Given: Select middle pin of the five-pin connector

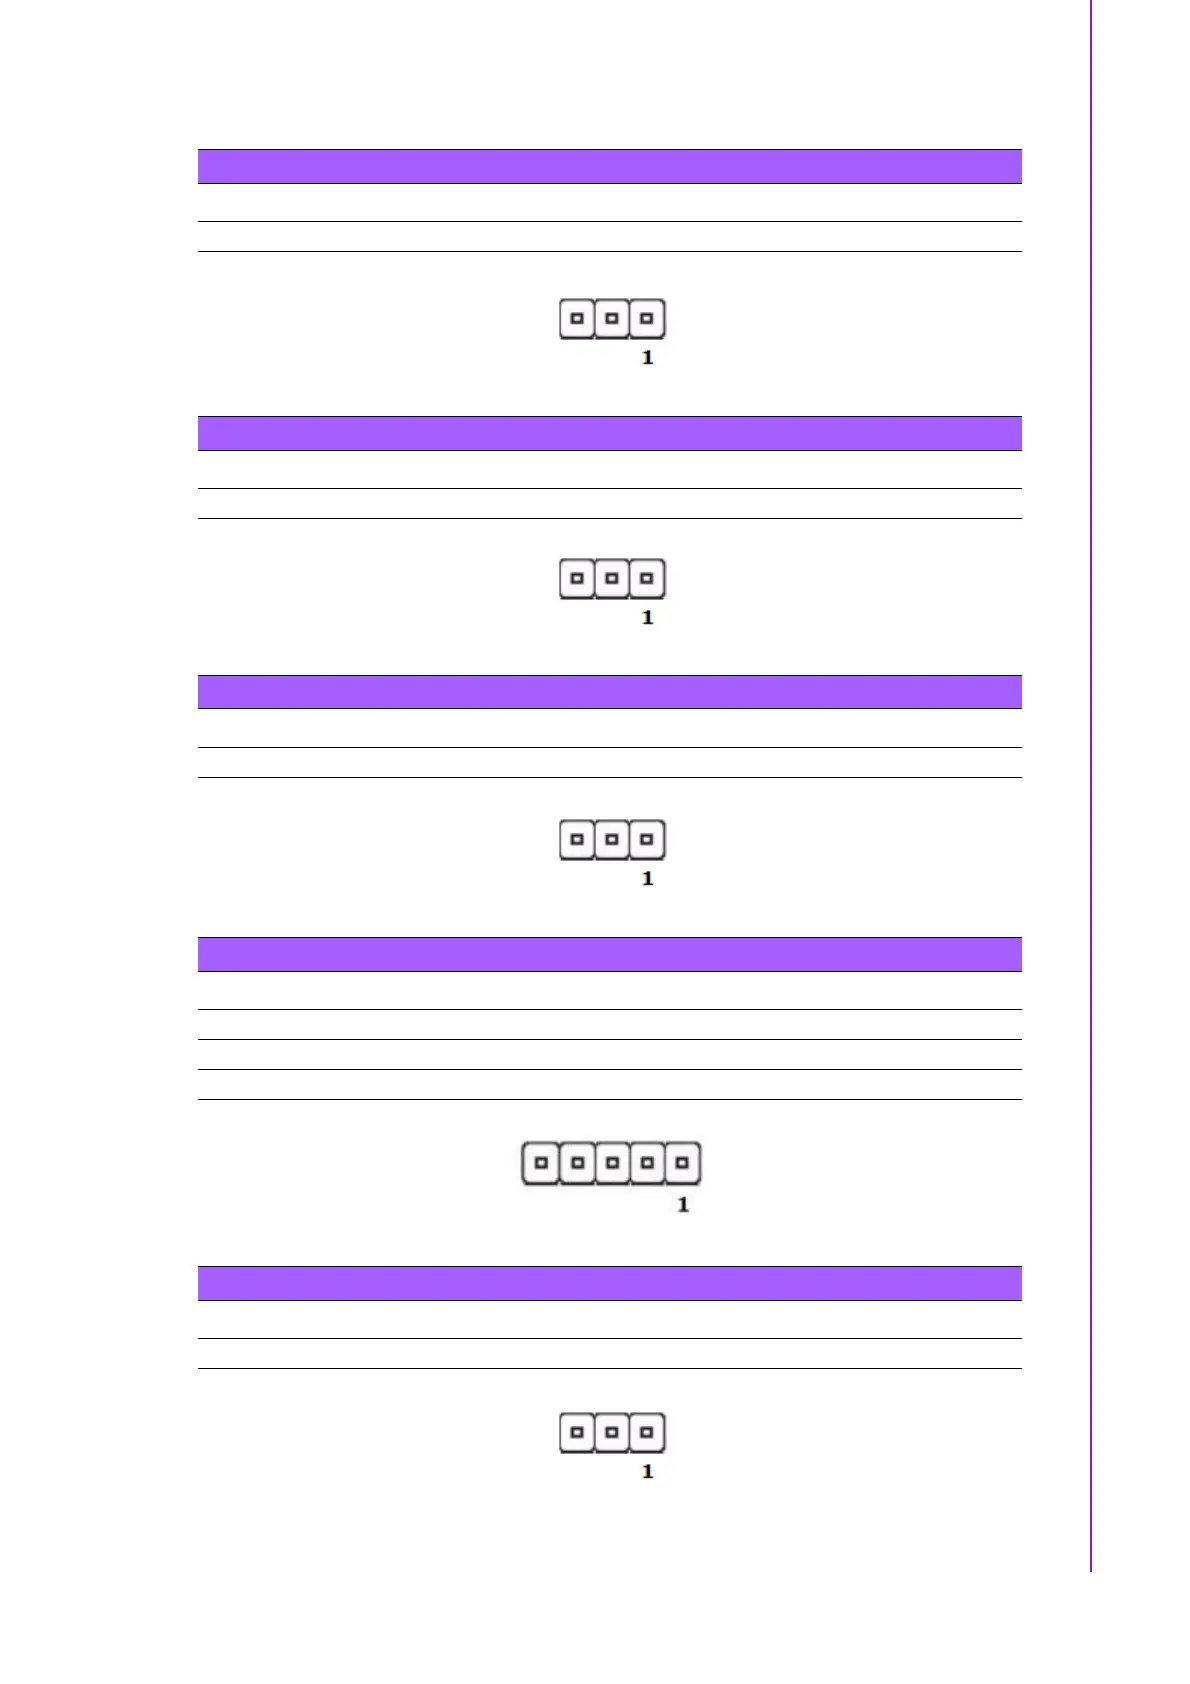Looking at the screenshot, I should pyautogui.click(x=612, y=1163).
